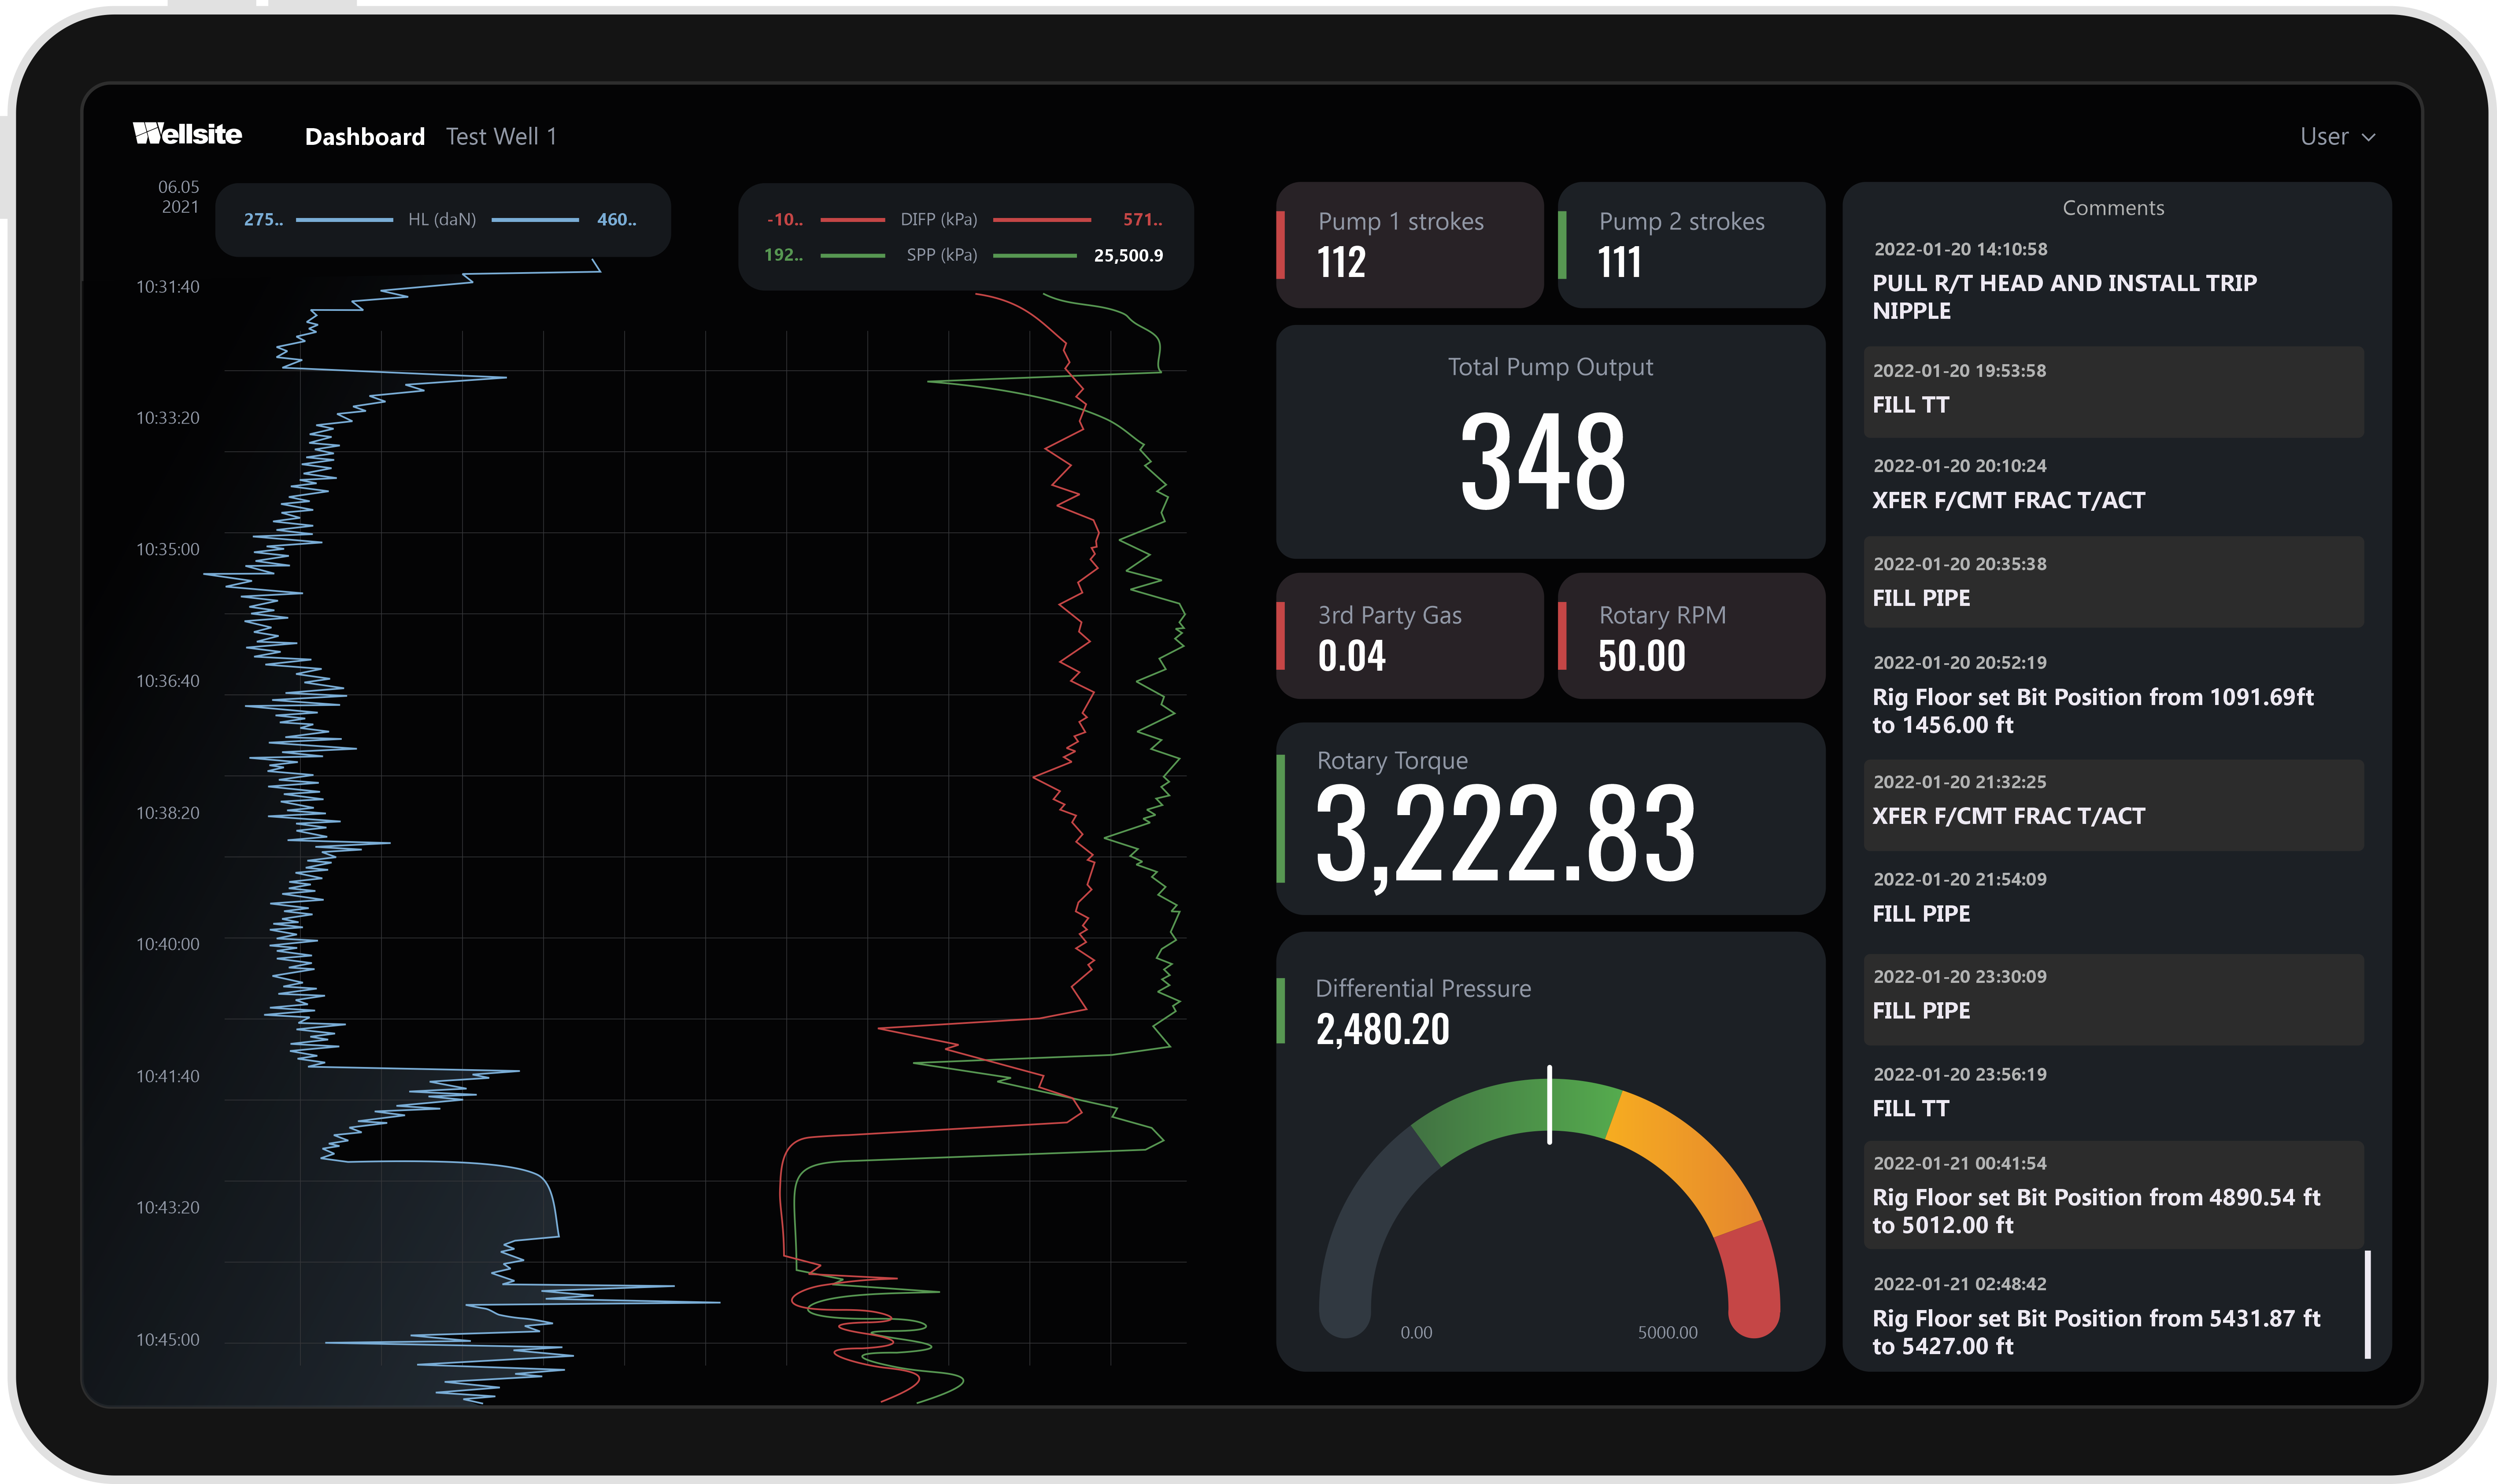Select the Pump 2 strokes card

click(1691, 244)
